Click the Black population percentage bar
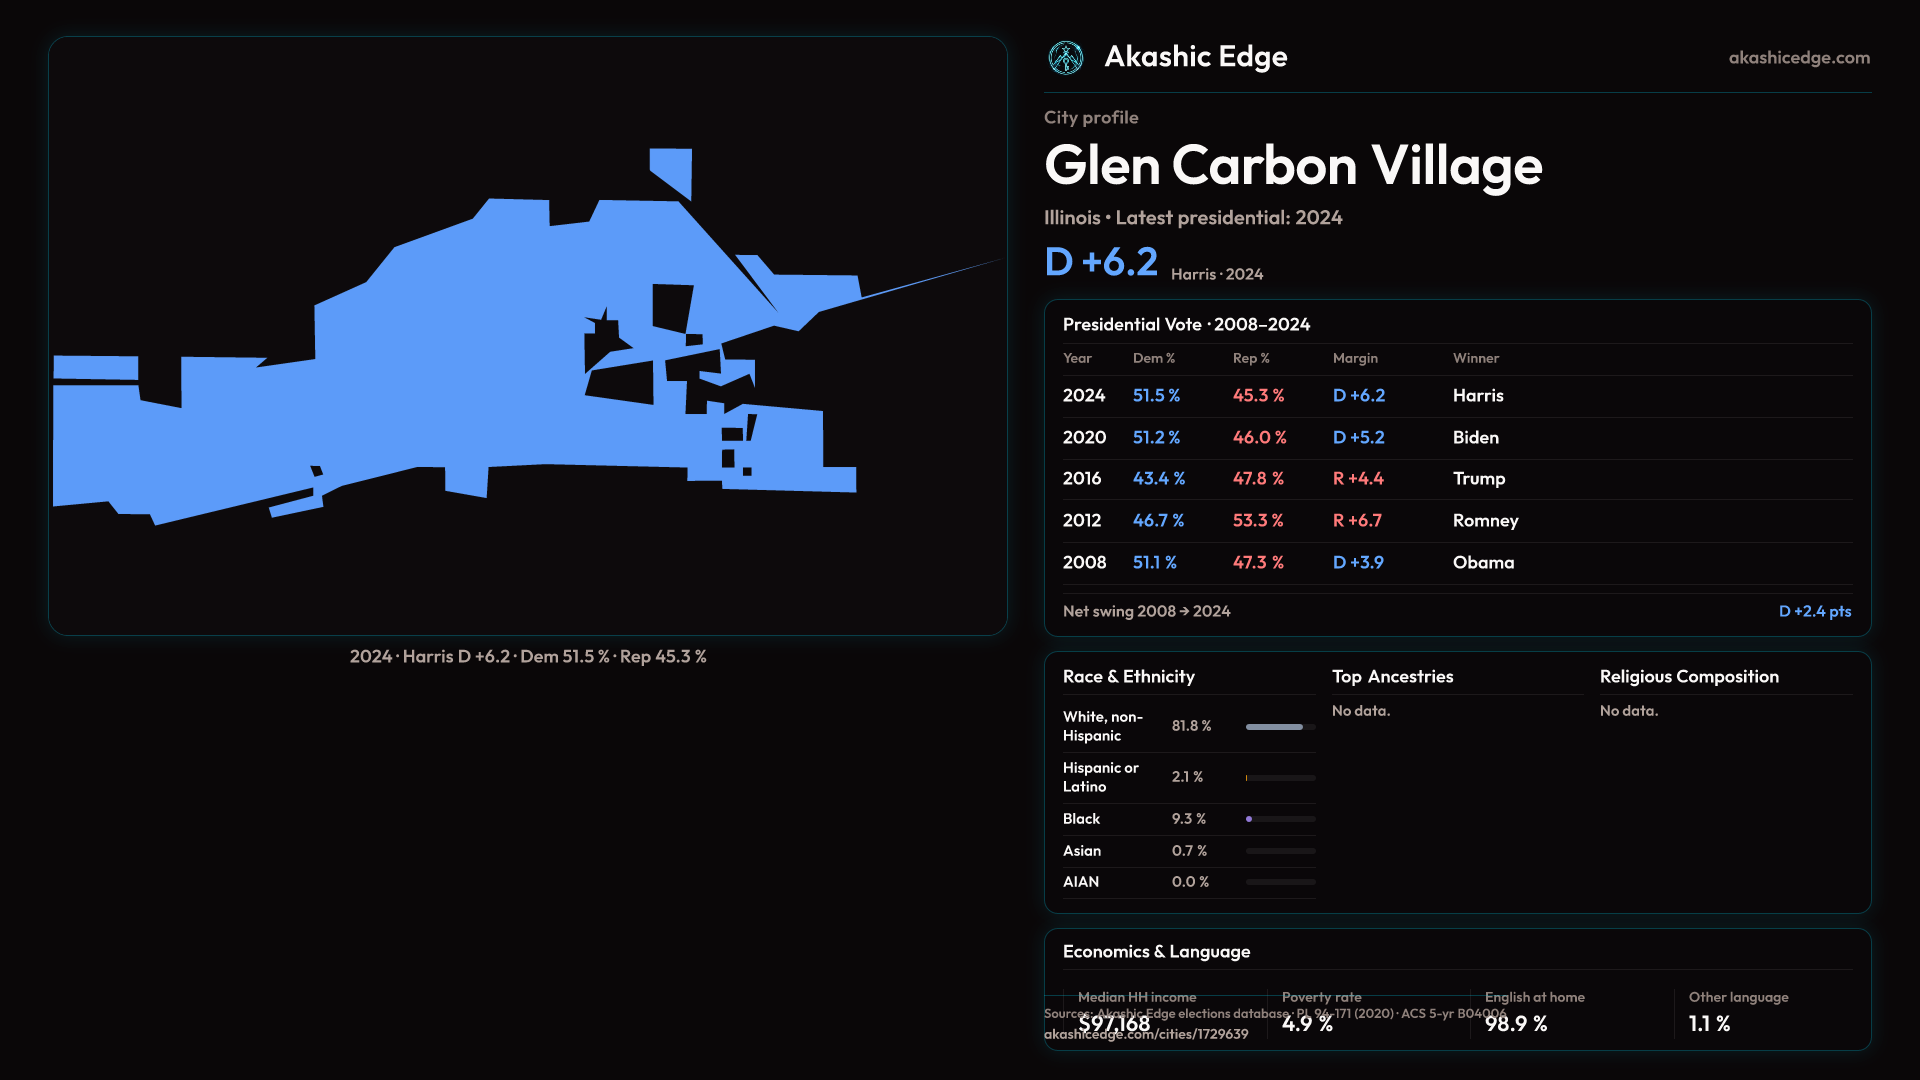The image size is (1920, 1080). pos(1280,819)
